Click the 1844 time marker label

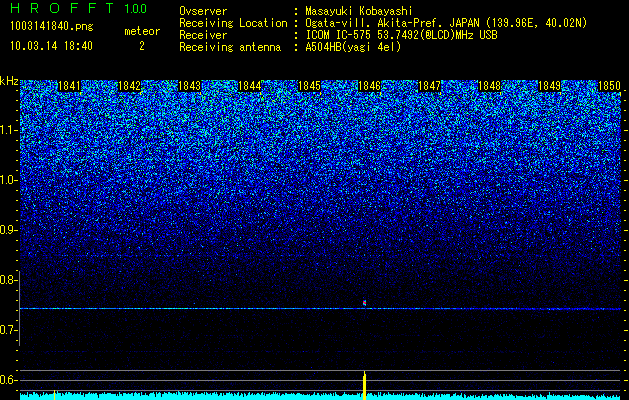[x=250, y=86]
